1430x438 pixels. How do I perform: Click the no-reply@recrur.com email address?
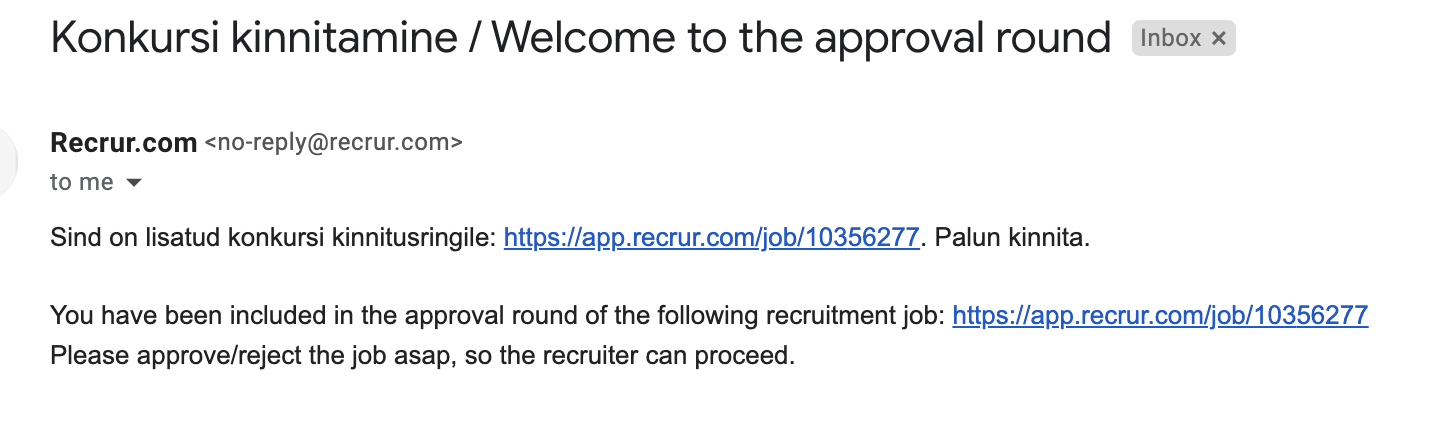pos(333,143)
